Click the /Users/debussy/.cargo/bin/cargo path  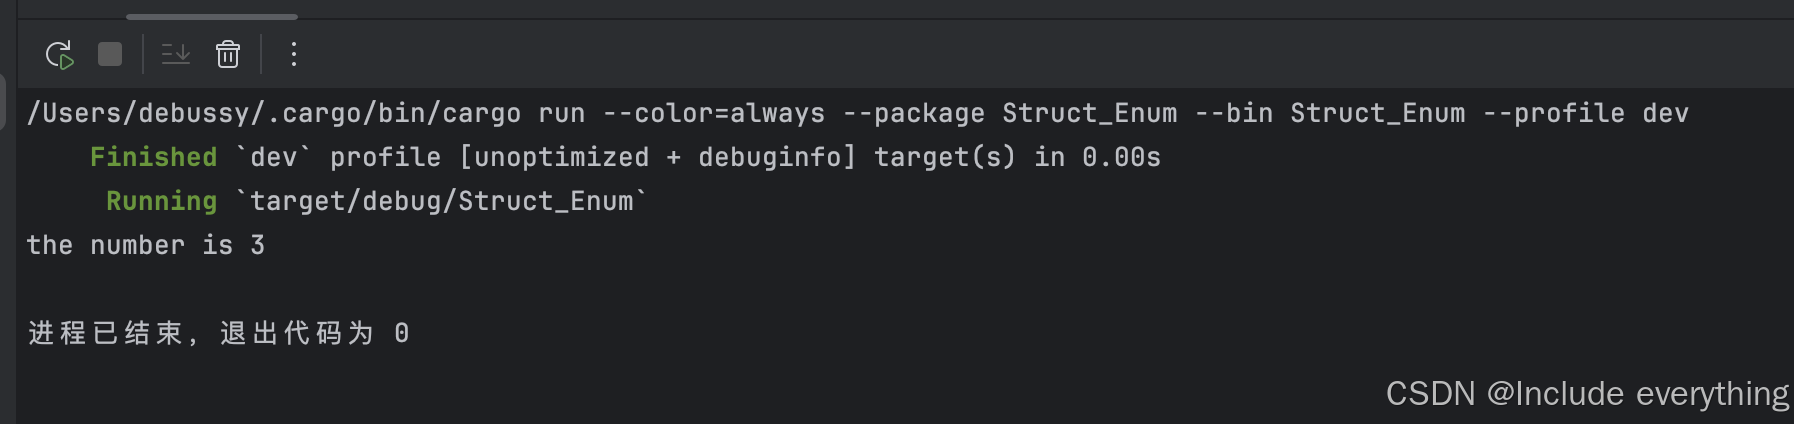(274, 113)
